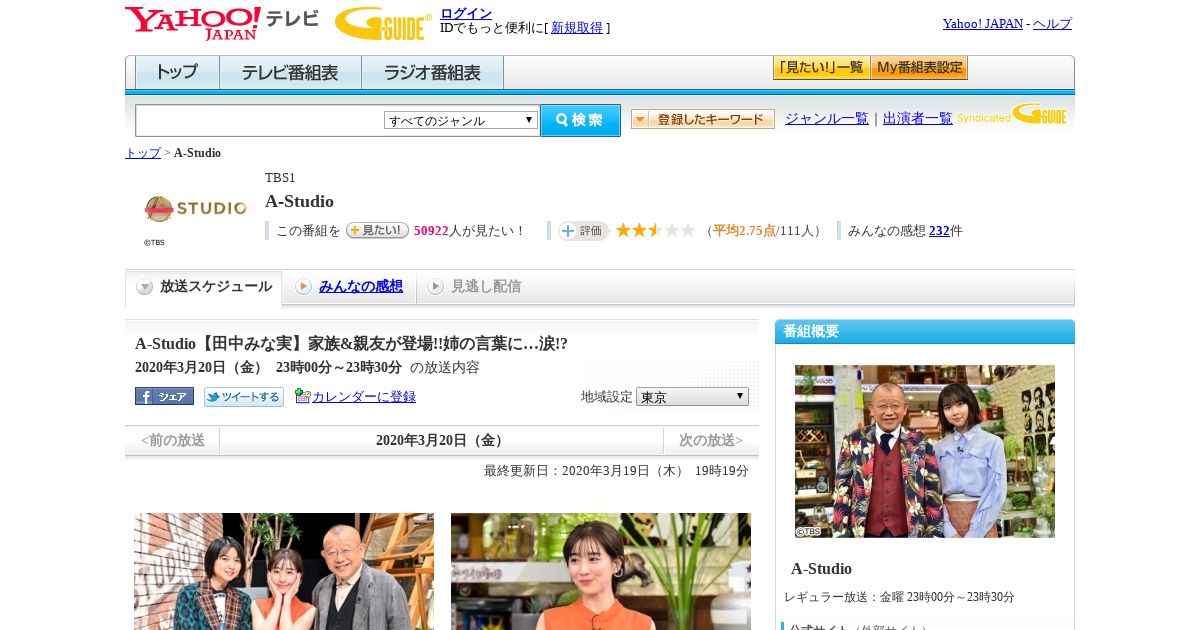
Task: Focus the program search input field
Action: [x=259, y=120]
